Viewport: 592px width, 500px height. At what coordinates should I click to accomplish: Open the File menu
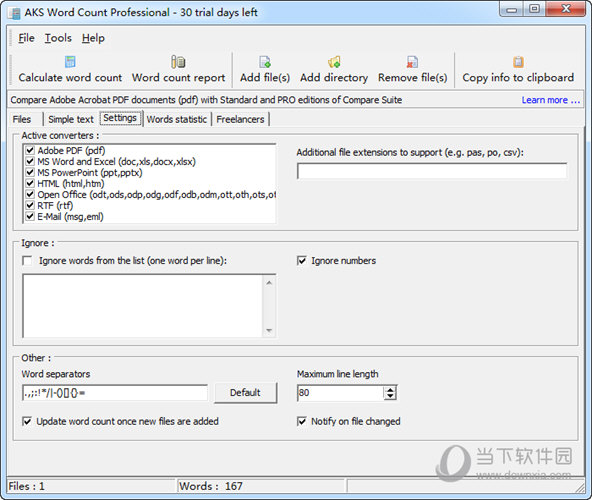[26, 38]
